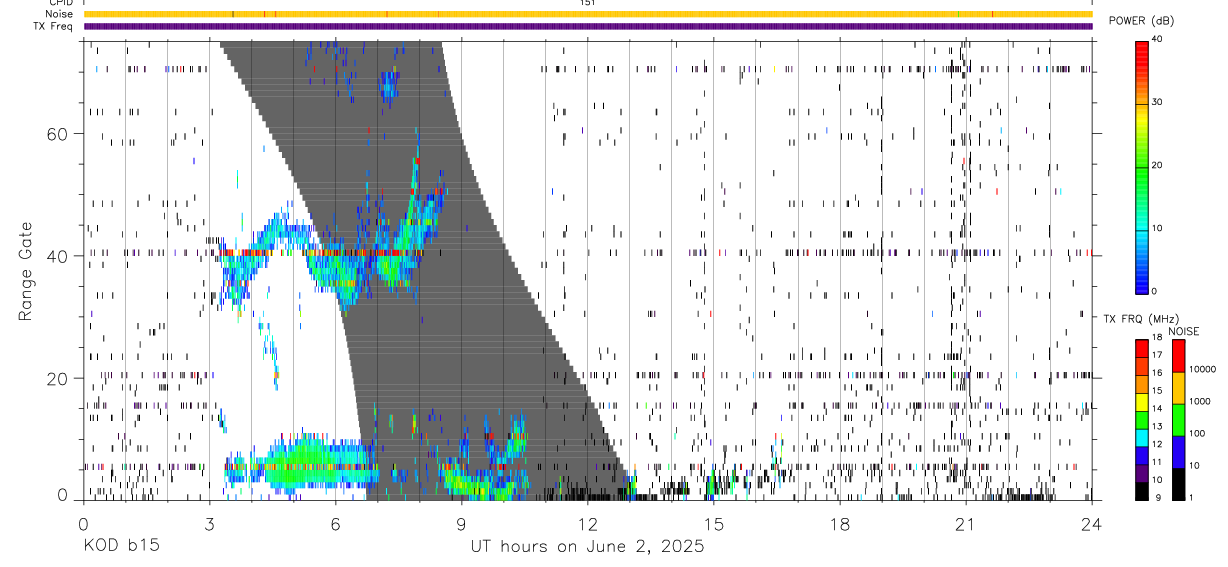Click the 6 tick on the UT hours axis

[x=335, y=523]
